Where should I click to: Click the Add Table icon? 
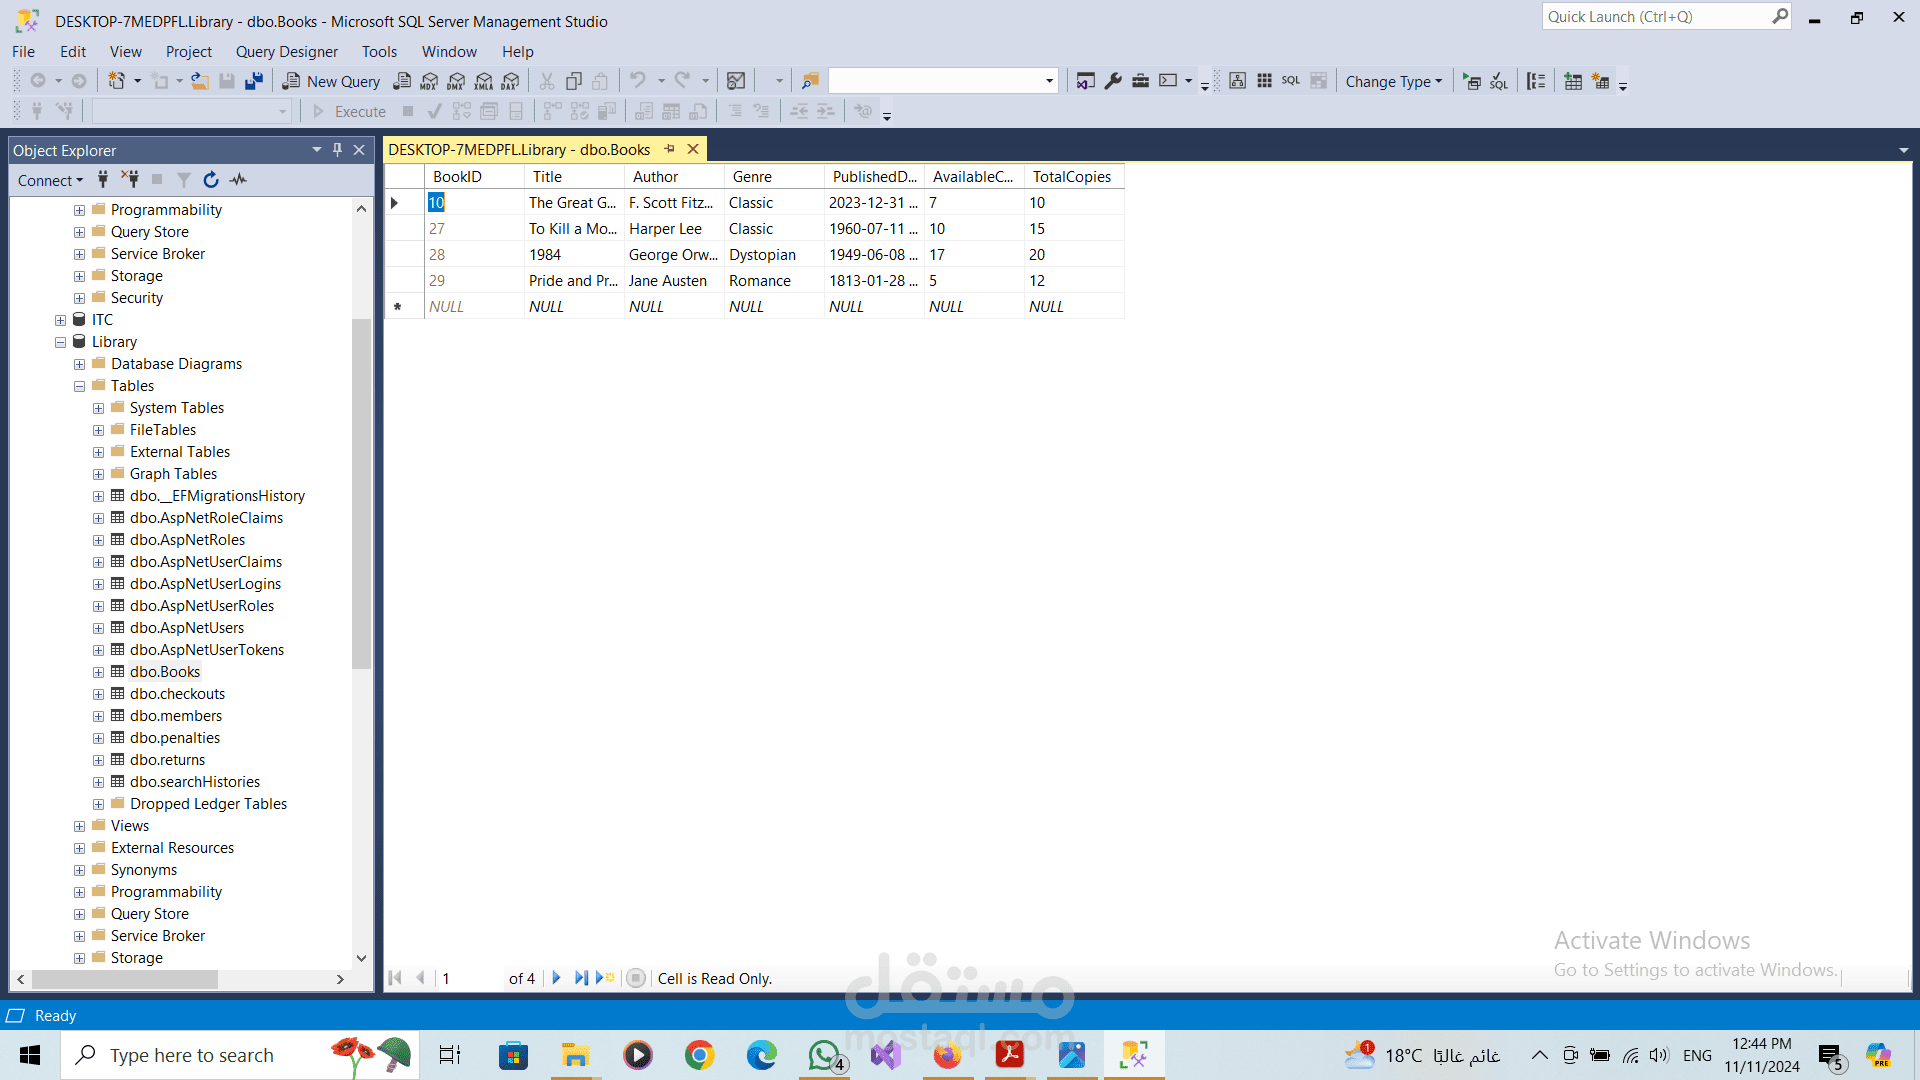pos(1573,81)
